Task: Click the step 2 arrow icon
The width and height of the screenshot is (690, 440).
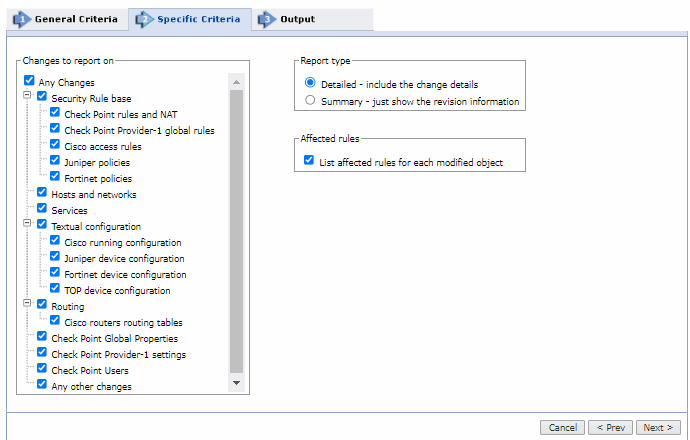Action: [x=144, y=19]
